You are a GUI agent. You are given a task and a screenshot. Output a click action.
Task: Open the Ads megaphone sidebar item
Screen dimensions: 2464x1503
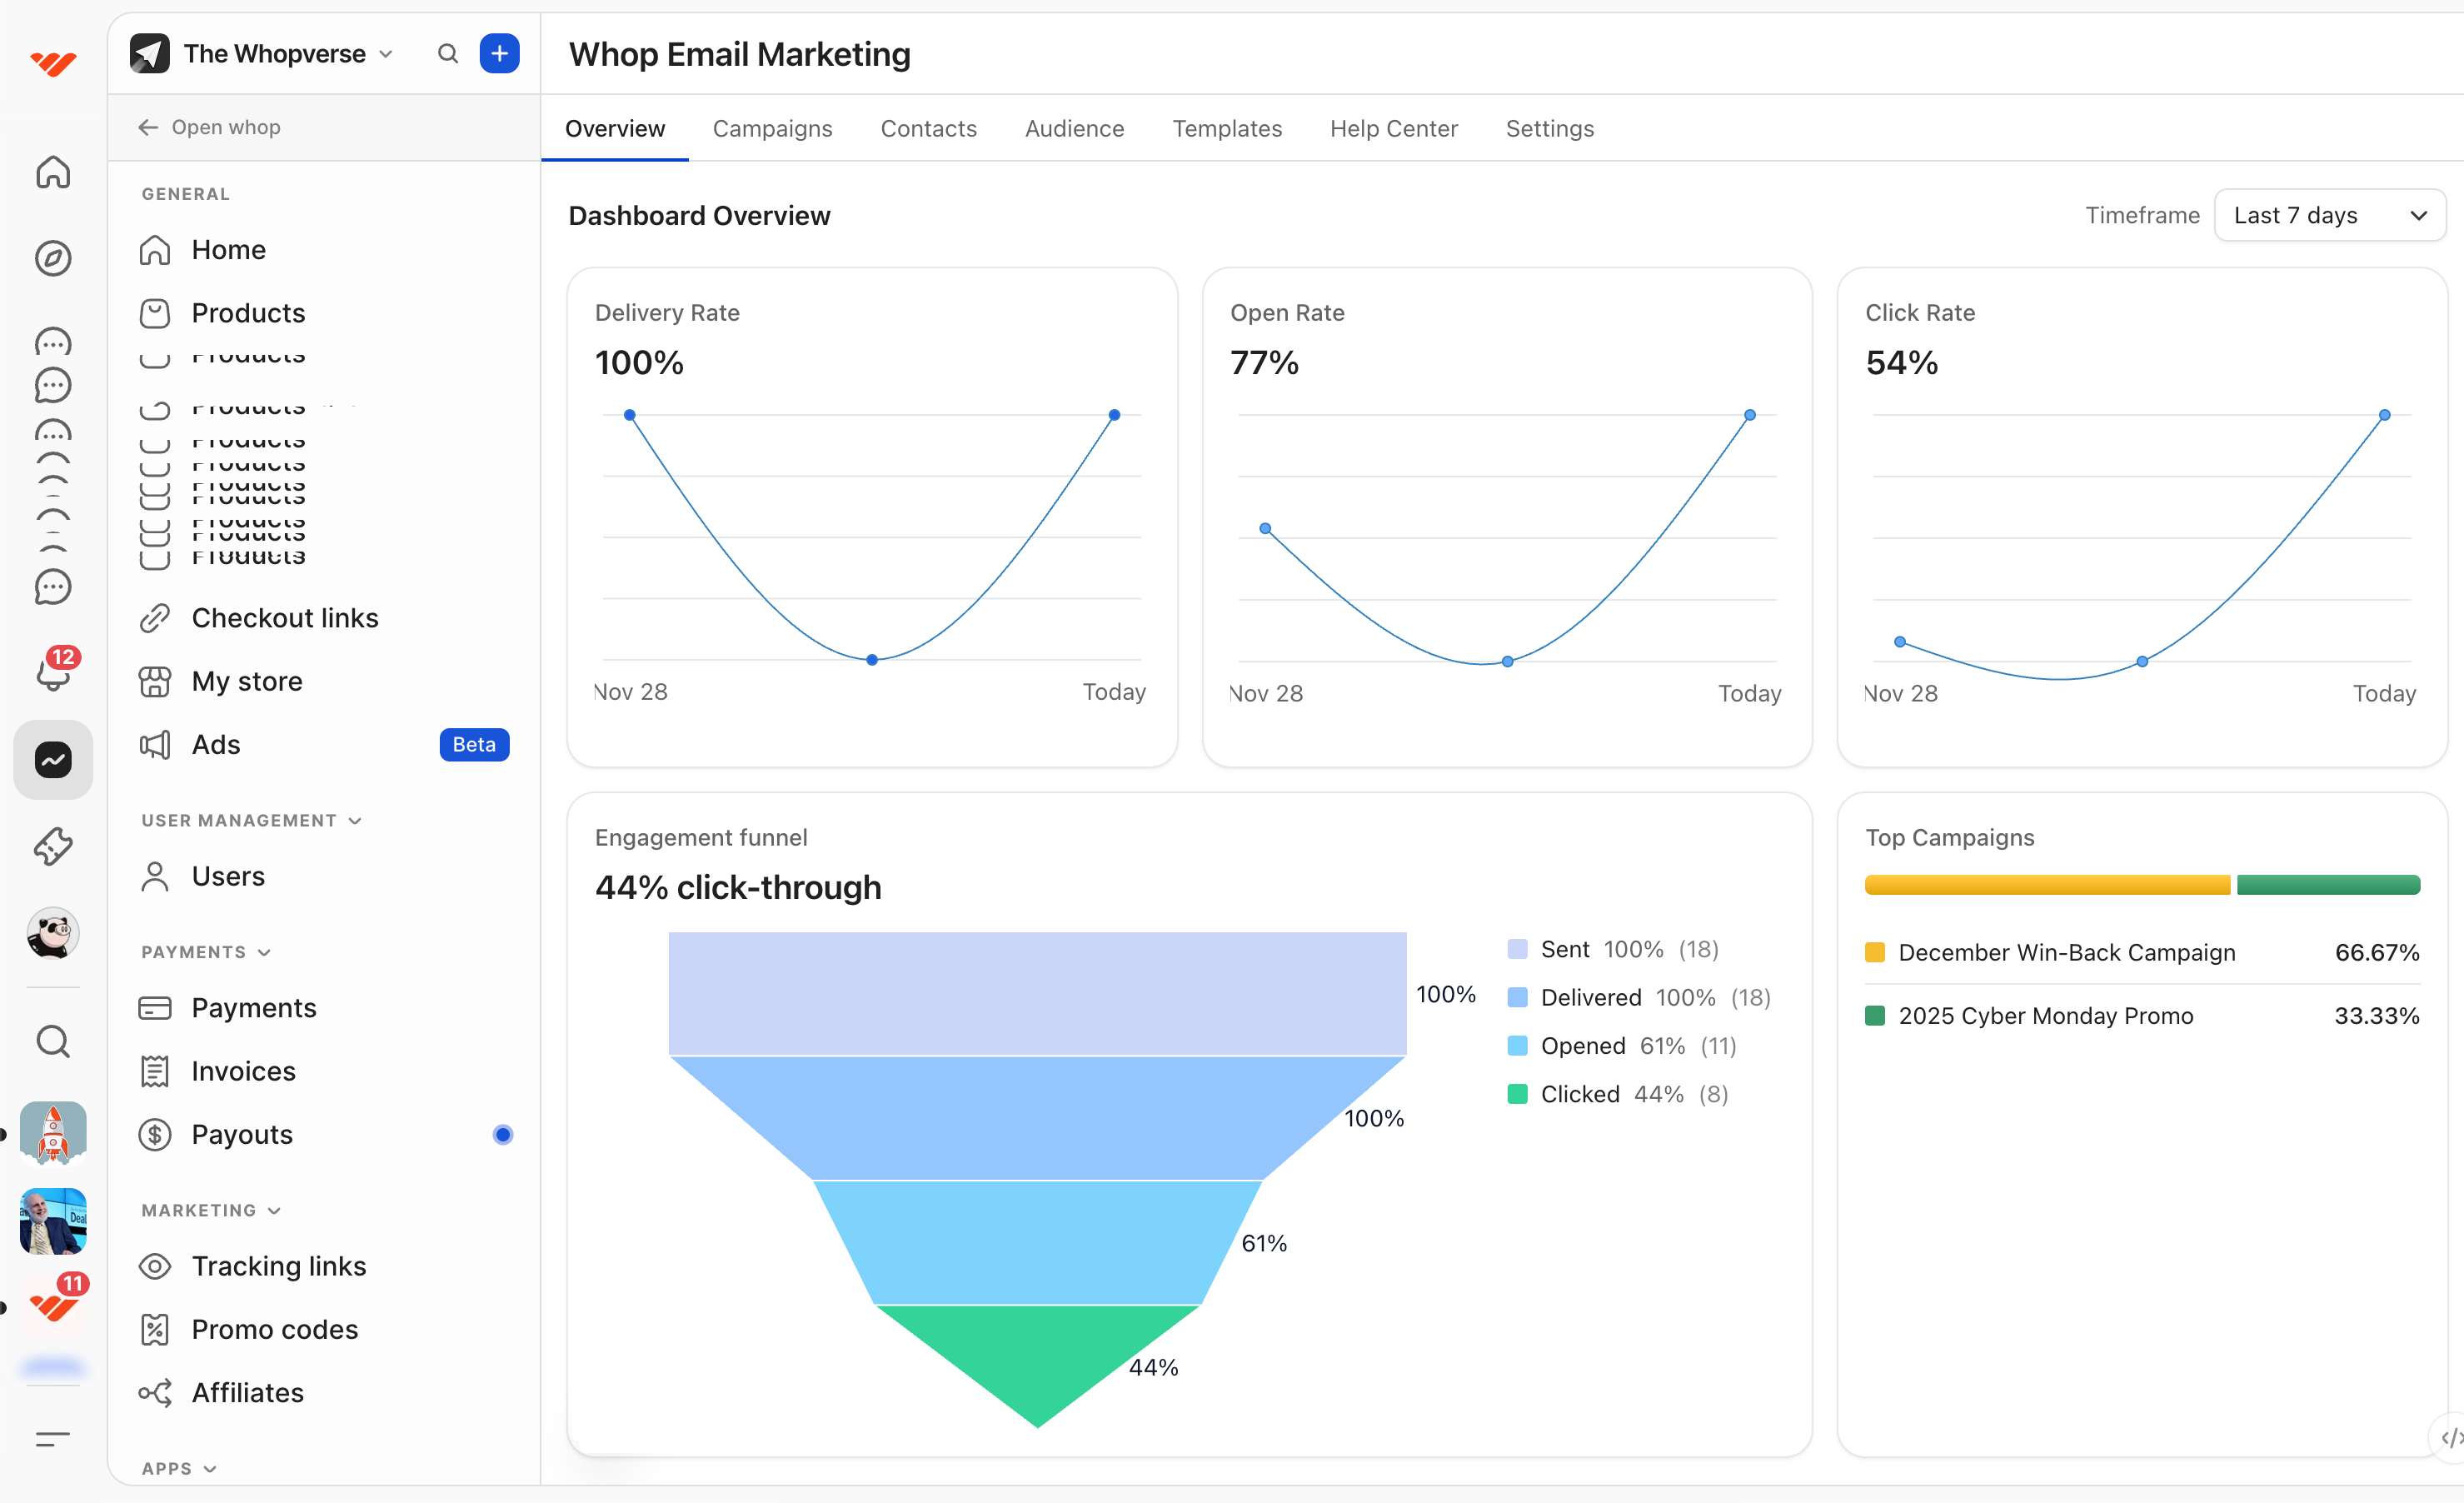216,745
